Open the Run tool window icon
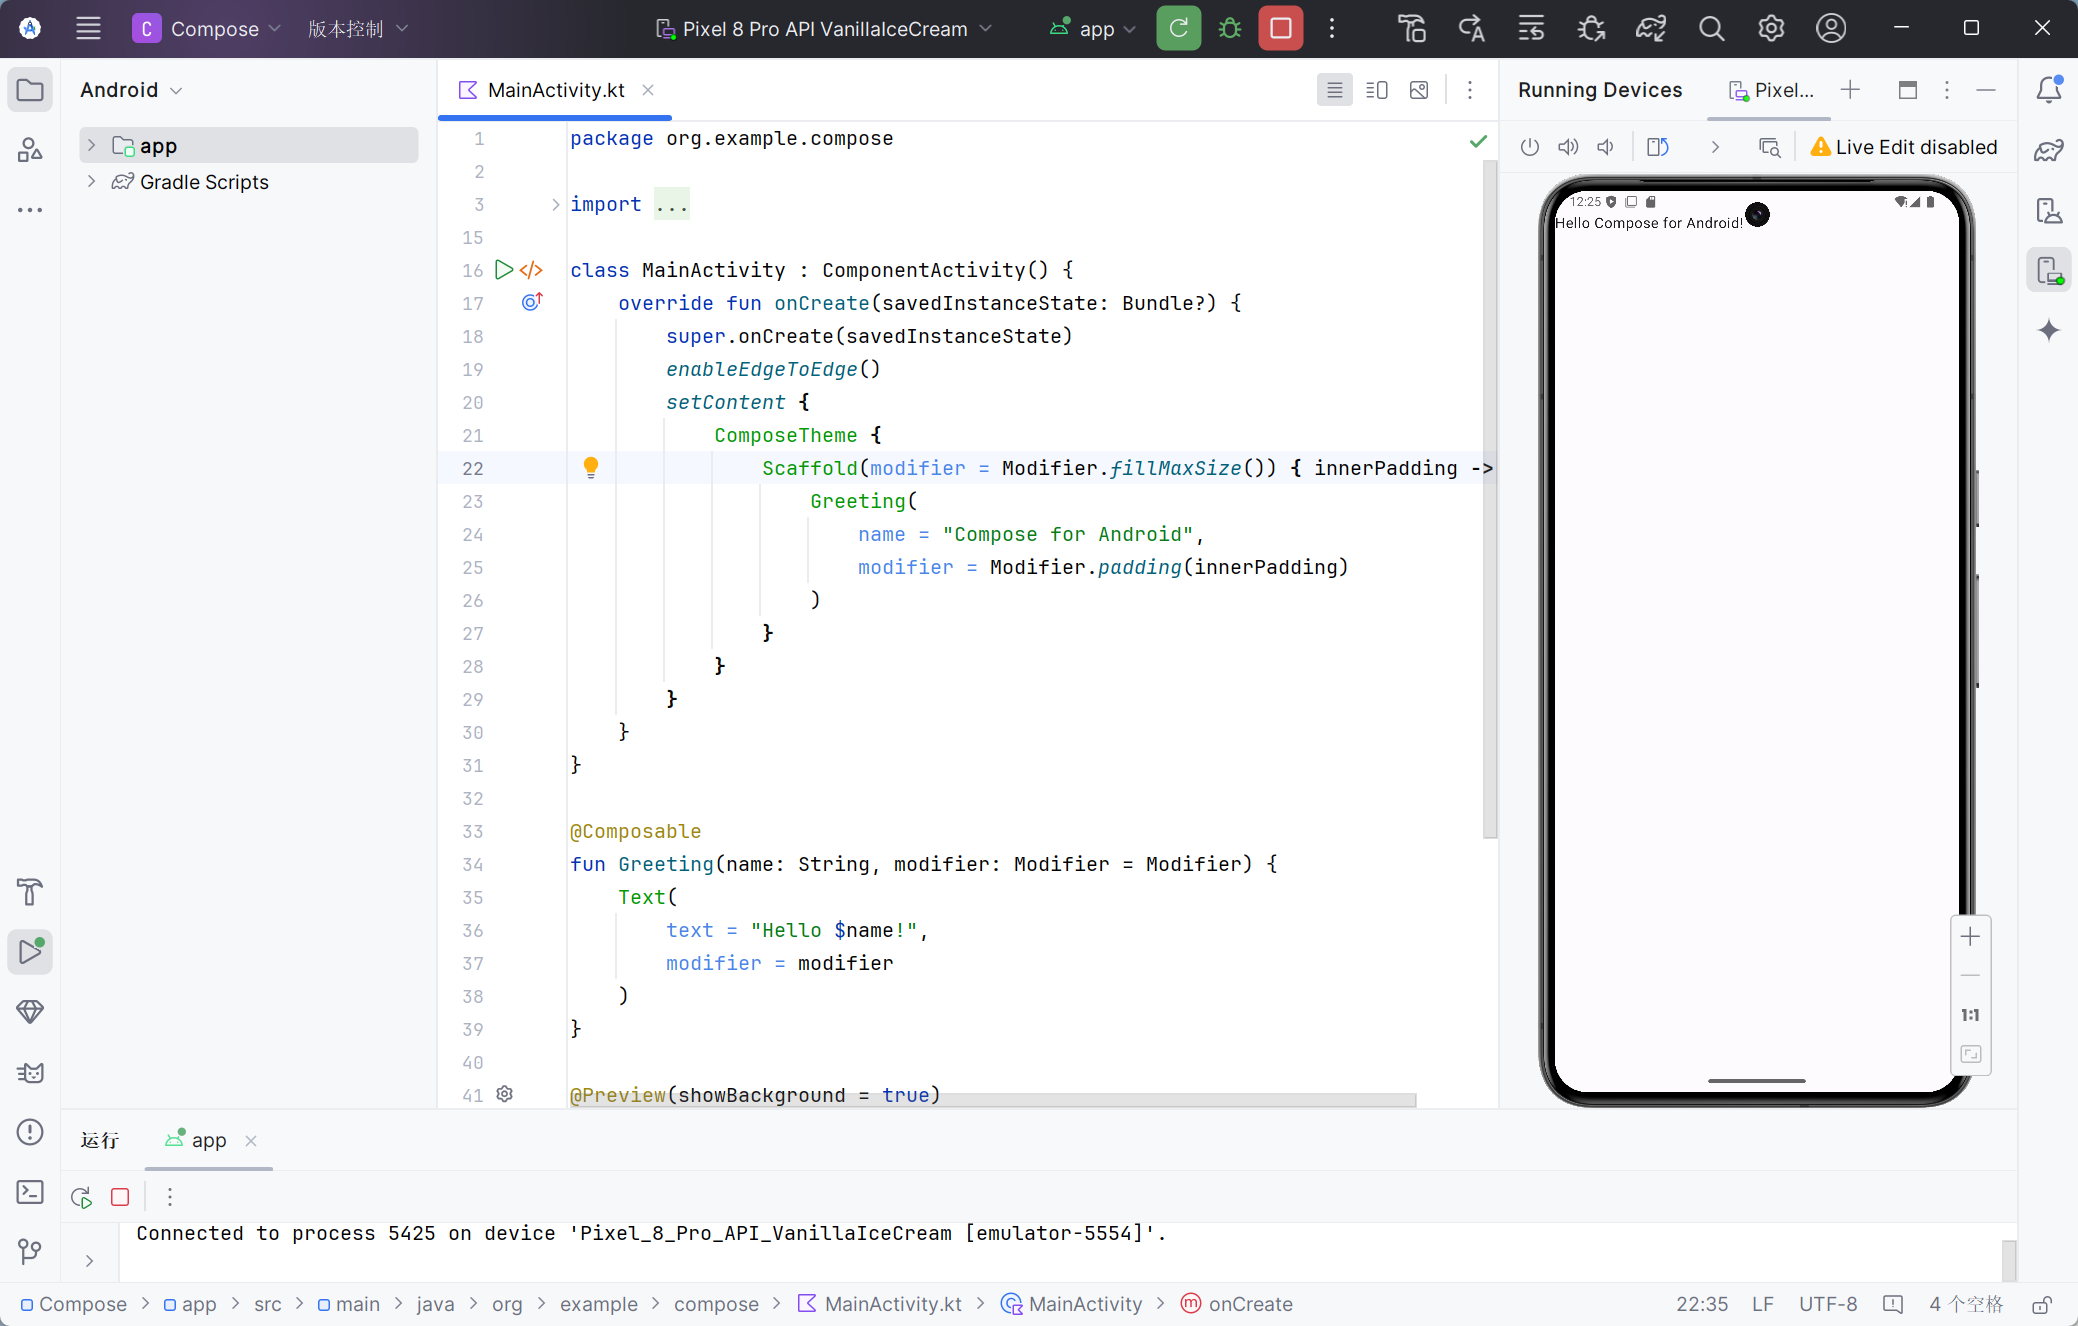This screenshot has height=1326, width=2078. click(x=30, y=952)
